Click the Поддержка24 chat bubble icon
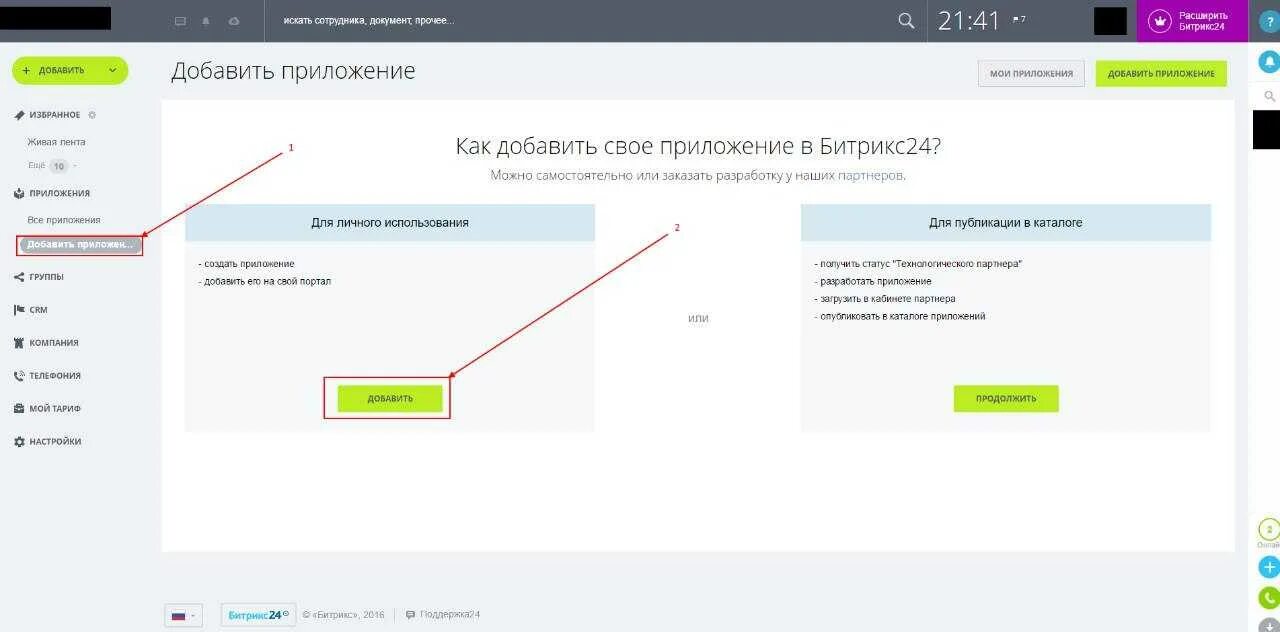Image resolution: width=1280 pixels, height=632 pixels. click(x=411, y=615)
